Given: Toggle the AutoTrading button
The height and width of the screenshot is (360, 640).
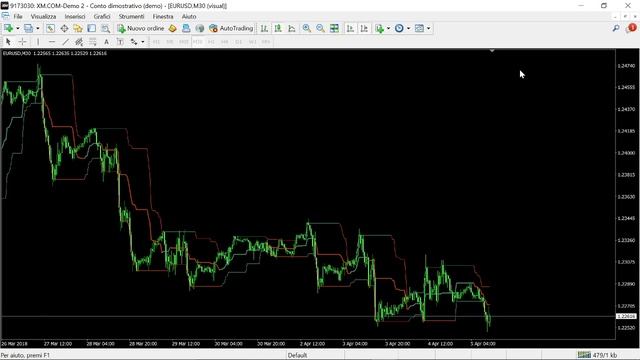Looking at the screenshot, I should [231, 28].
